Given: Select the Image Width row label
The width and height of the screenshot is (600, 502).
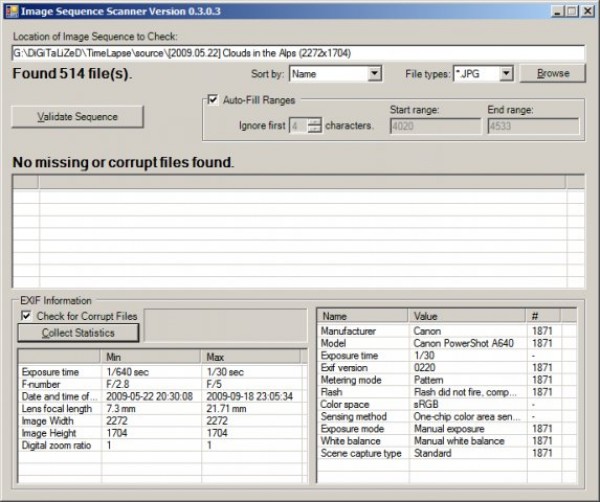Looking at the screenshot, I should pos(47,421).
